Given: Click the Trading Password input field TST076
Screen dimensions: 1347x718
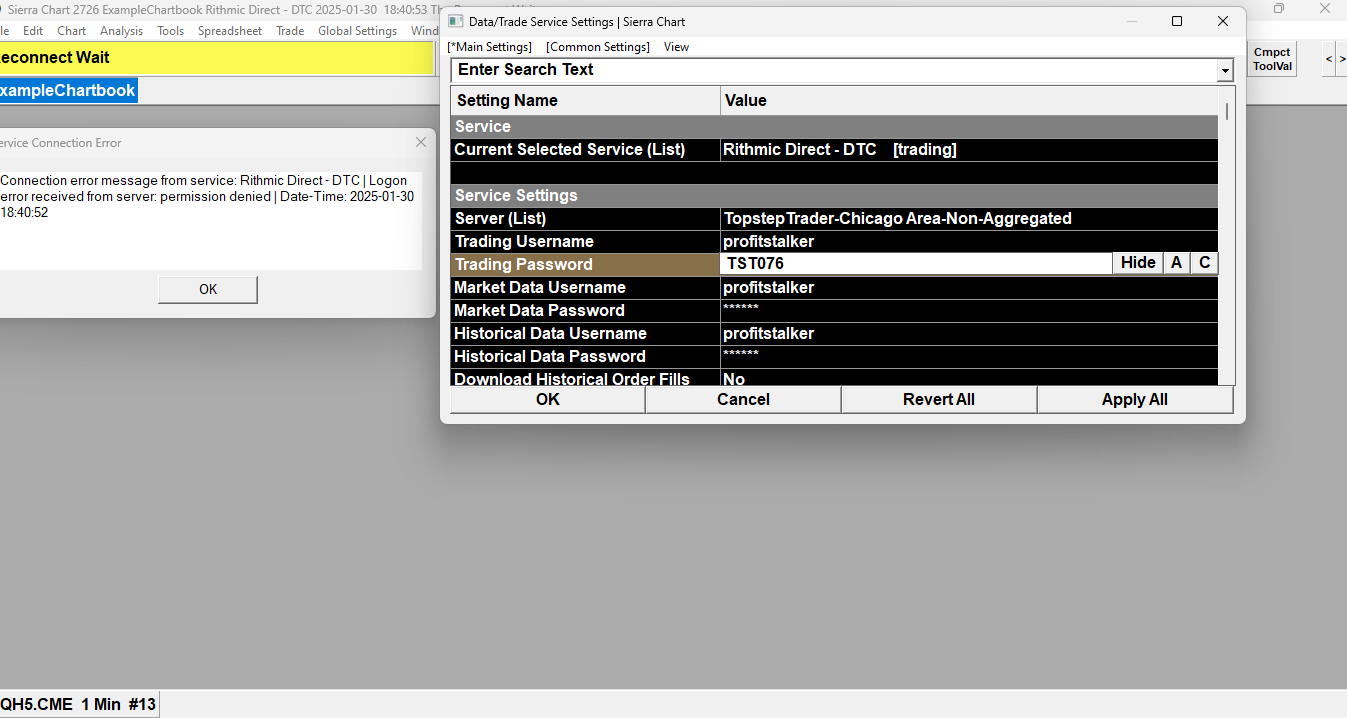Looking at the screenshot, I should 916,264.
